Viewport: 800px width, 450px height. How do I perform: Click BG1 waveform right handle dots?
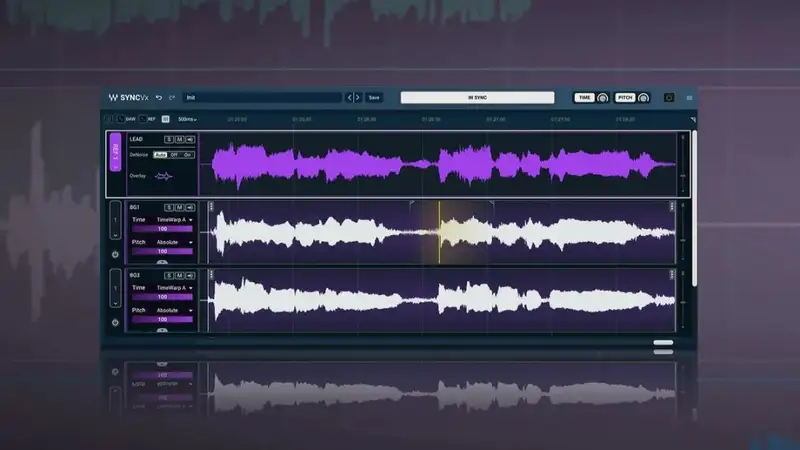coord(671,207)
